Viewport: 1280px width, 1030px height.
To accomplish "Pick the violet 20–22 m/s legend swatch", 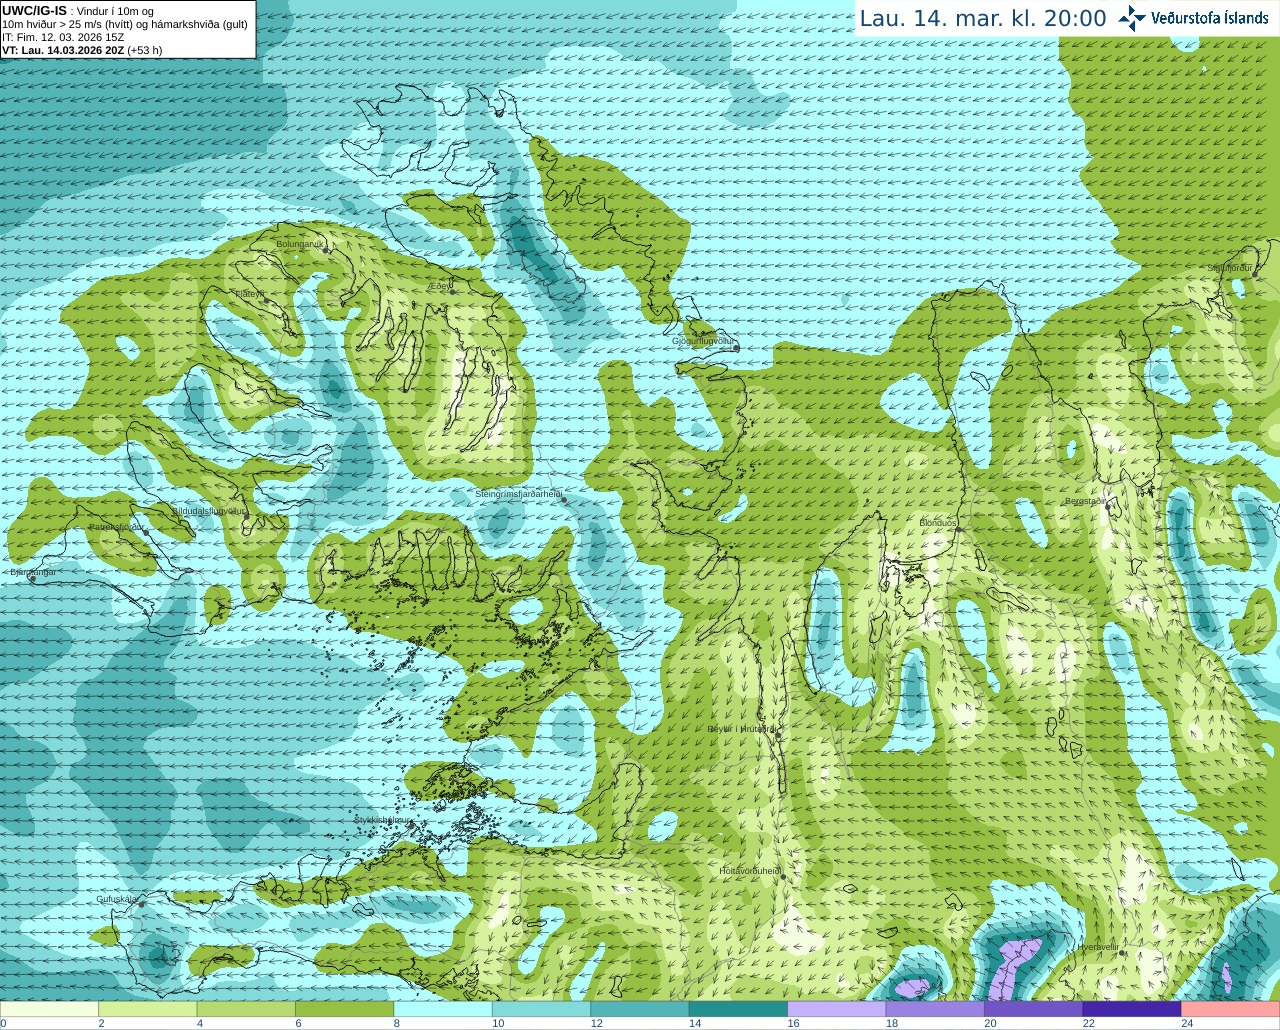I will tap(1034, 1009).
